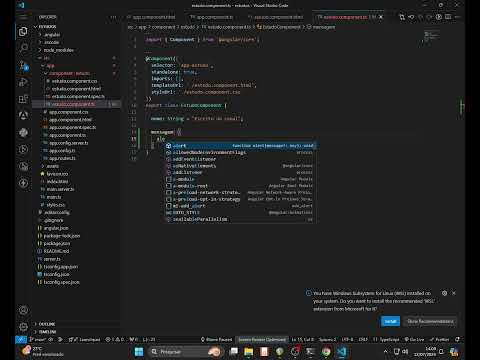Open the Run and Debug view

click(23, 82)
